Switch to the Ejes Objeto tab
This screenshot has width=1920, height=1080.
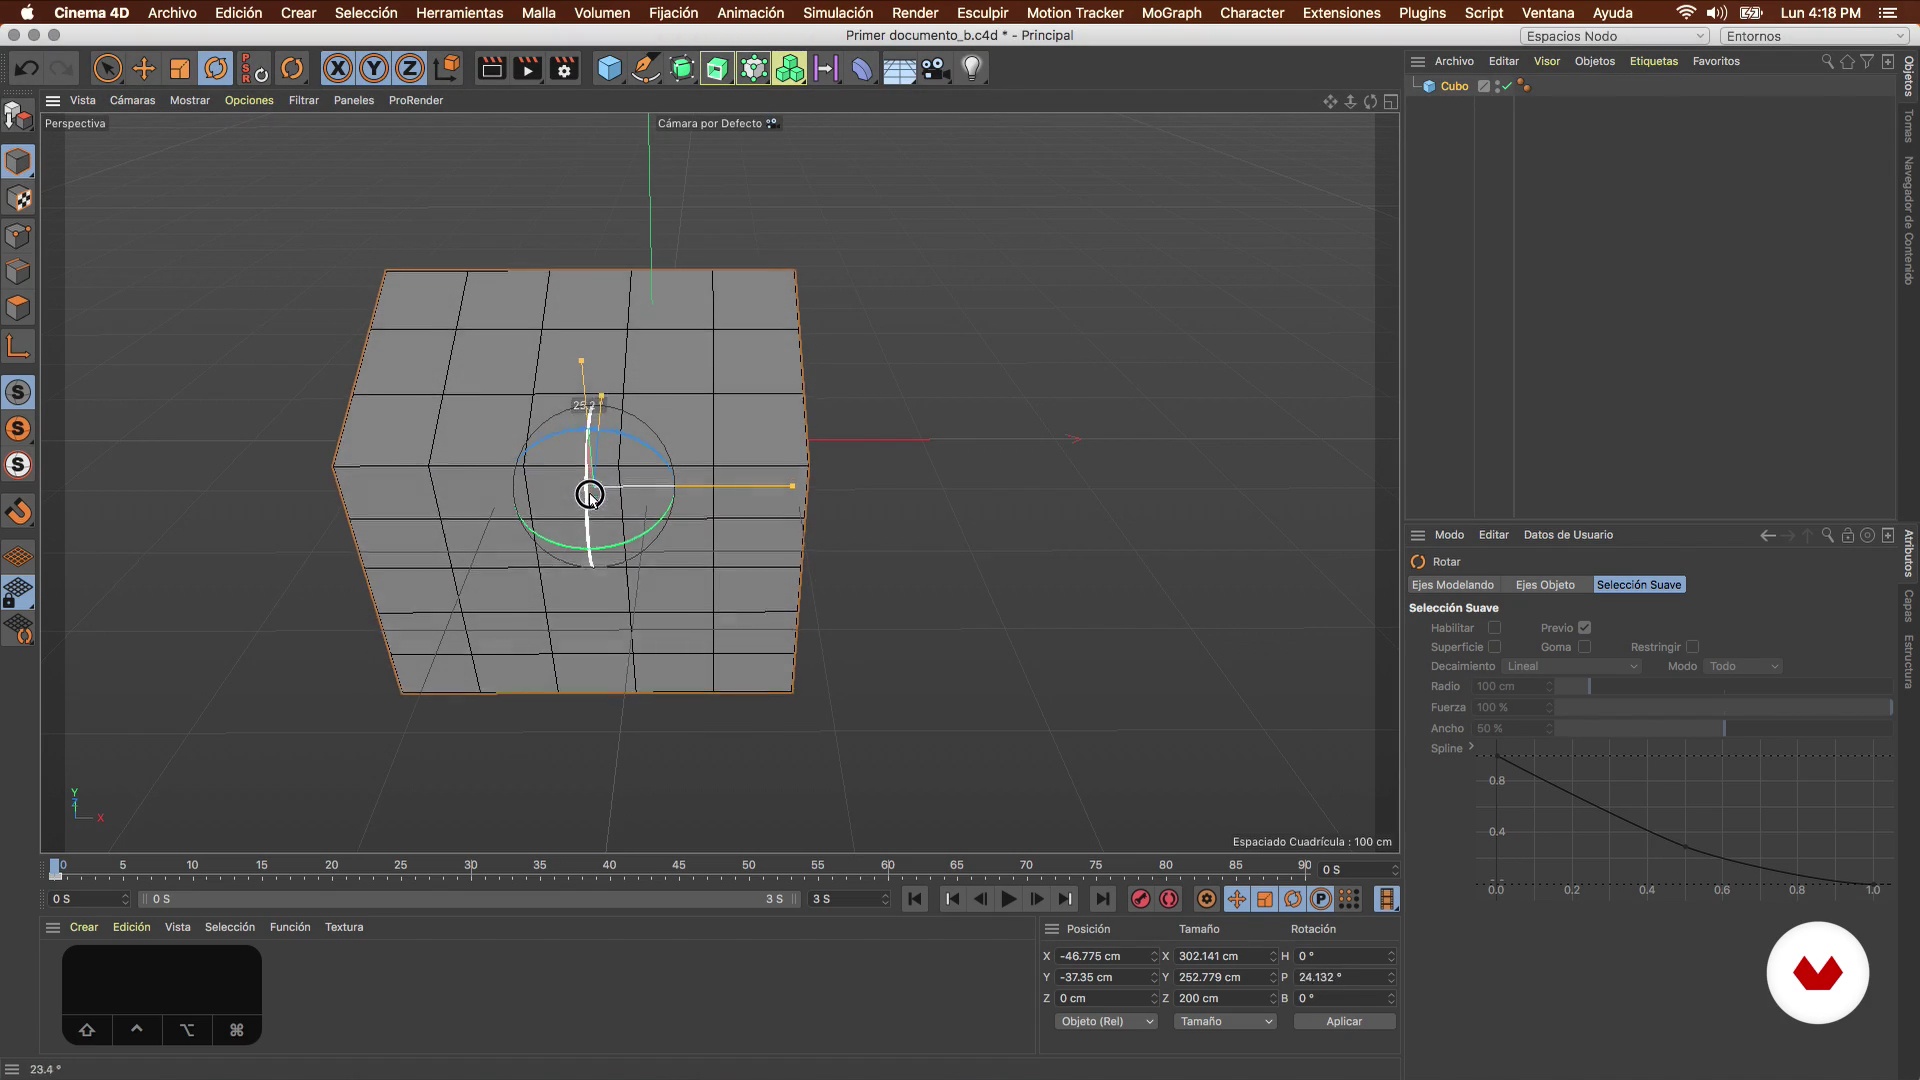[x=1544, y=585]
